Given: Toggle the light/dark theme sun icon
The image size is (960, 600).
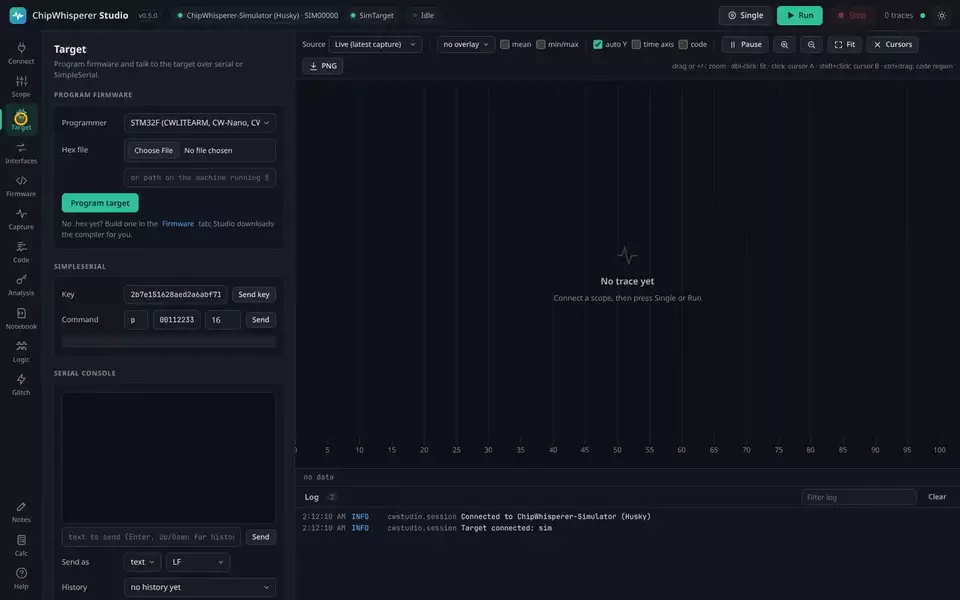Looking at the screenshot, I should 942,15.
